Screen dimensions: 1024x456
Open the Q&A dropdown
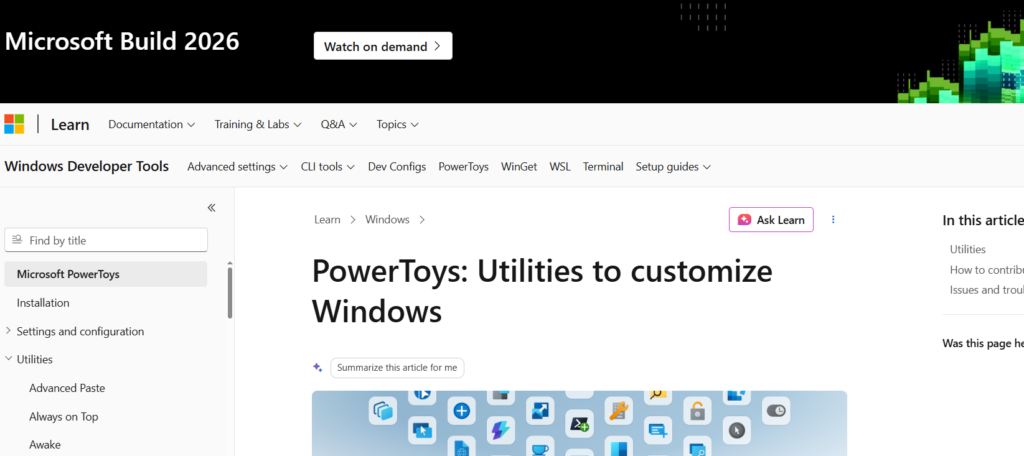[339, 124]
